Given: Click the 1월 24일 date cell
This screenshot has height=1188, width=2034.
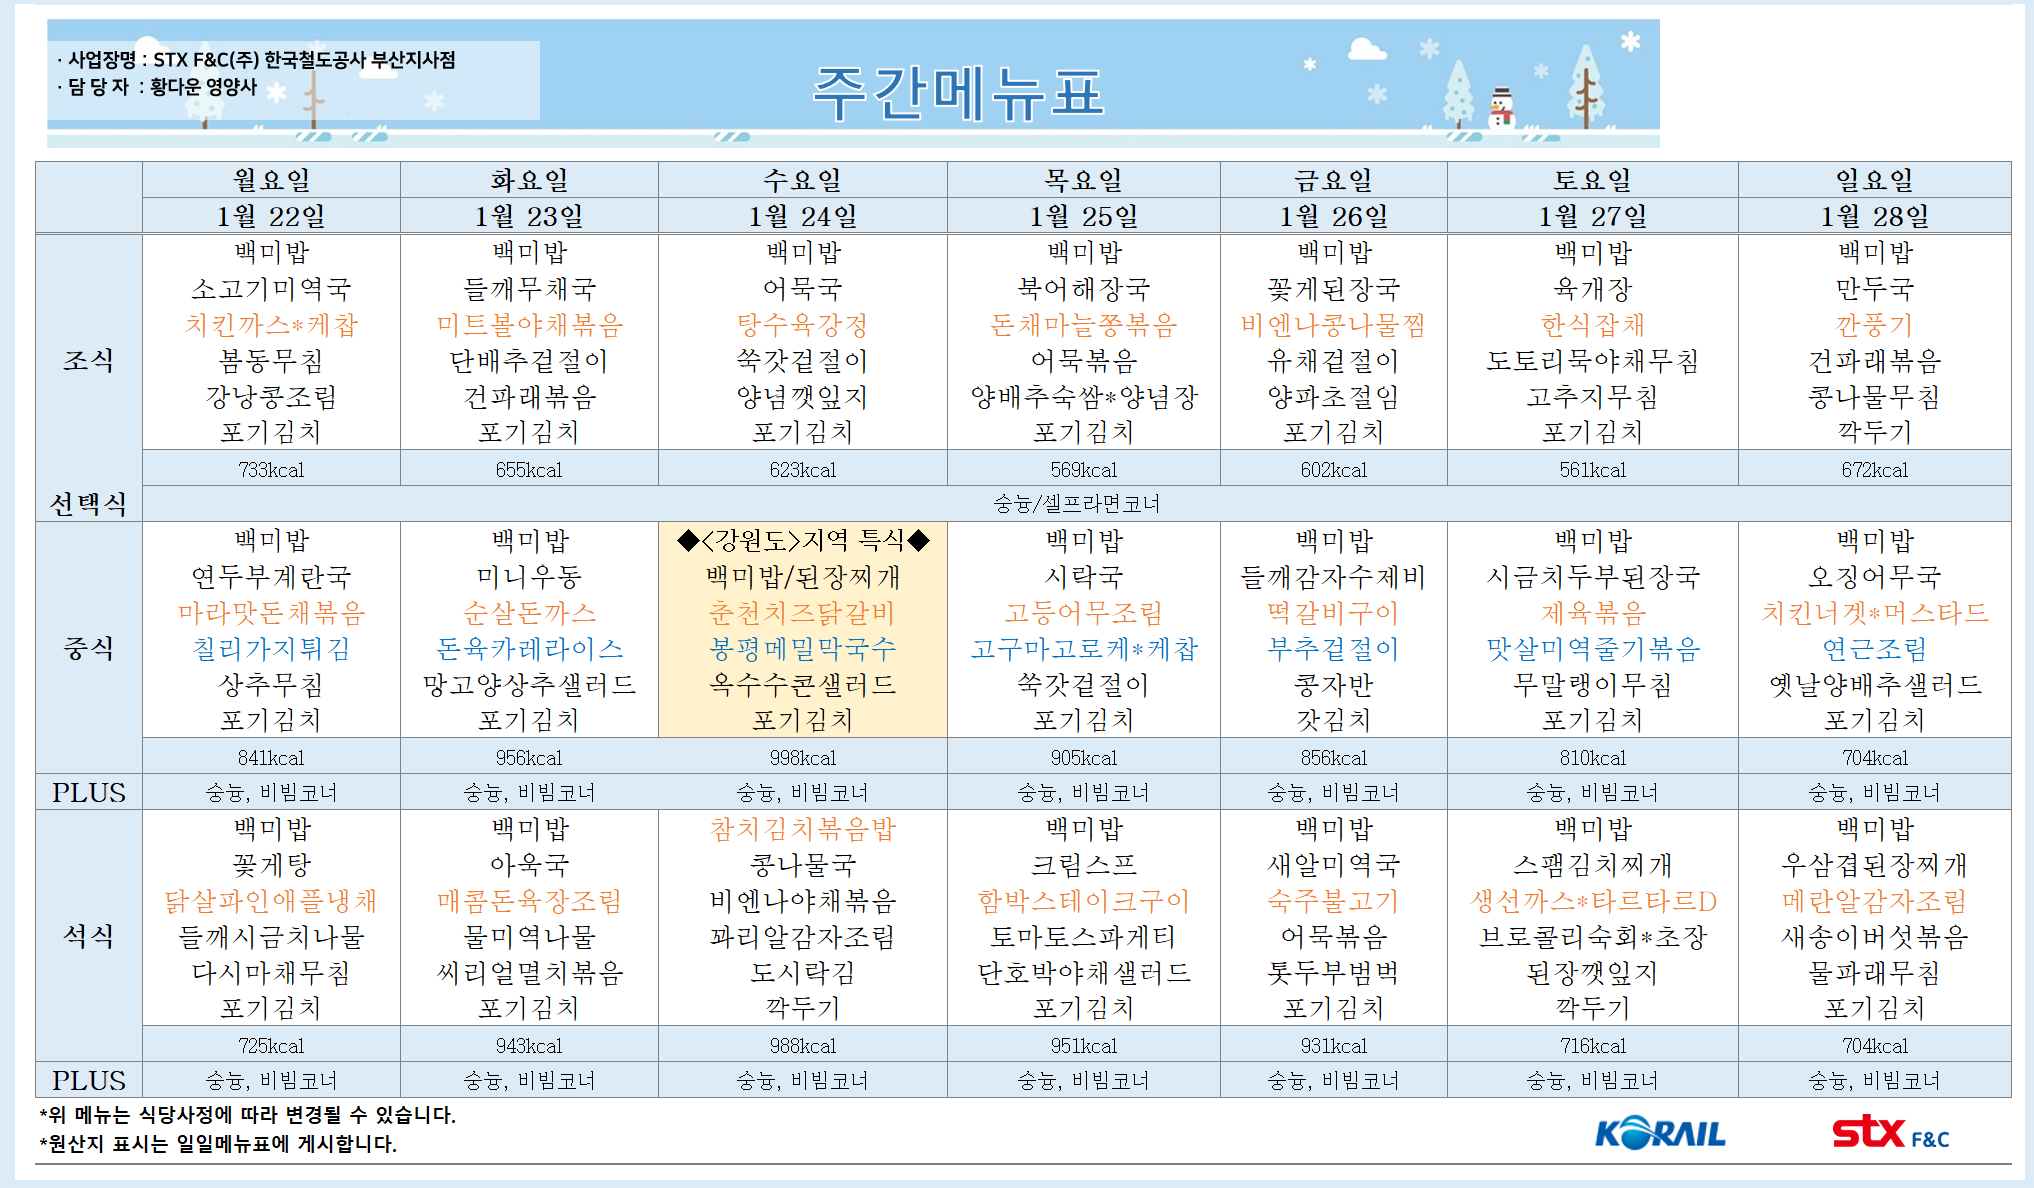Looking at the screenshot, I should 802,216.
